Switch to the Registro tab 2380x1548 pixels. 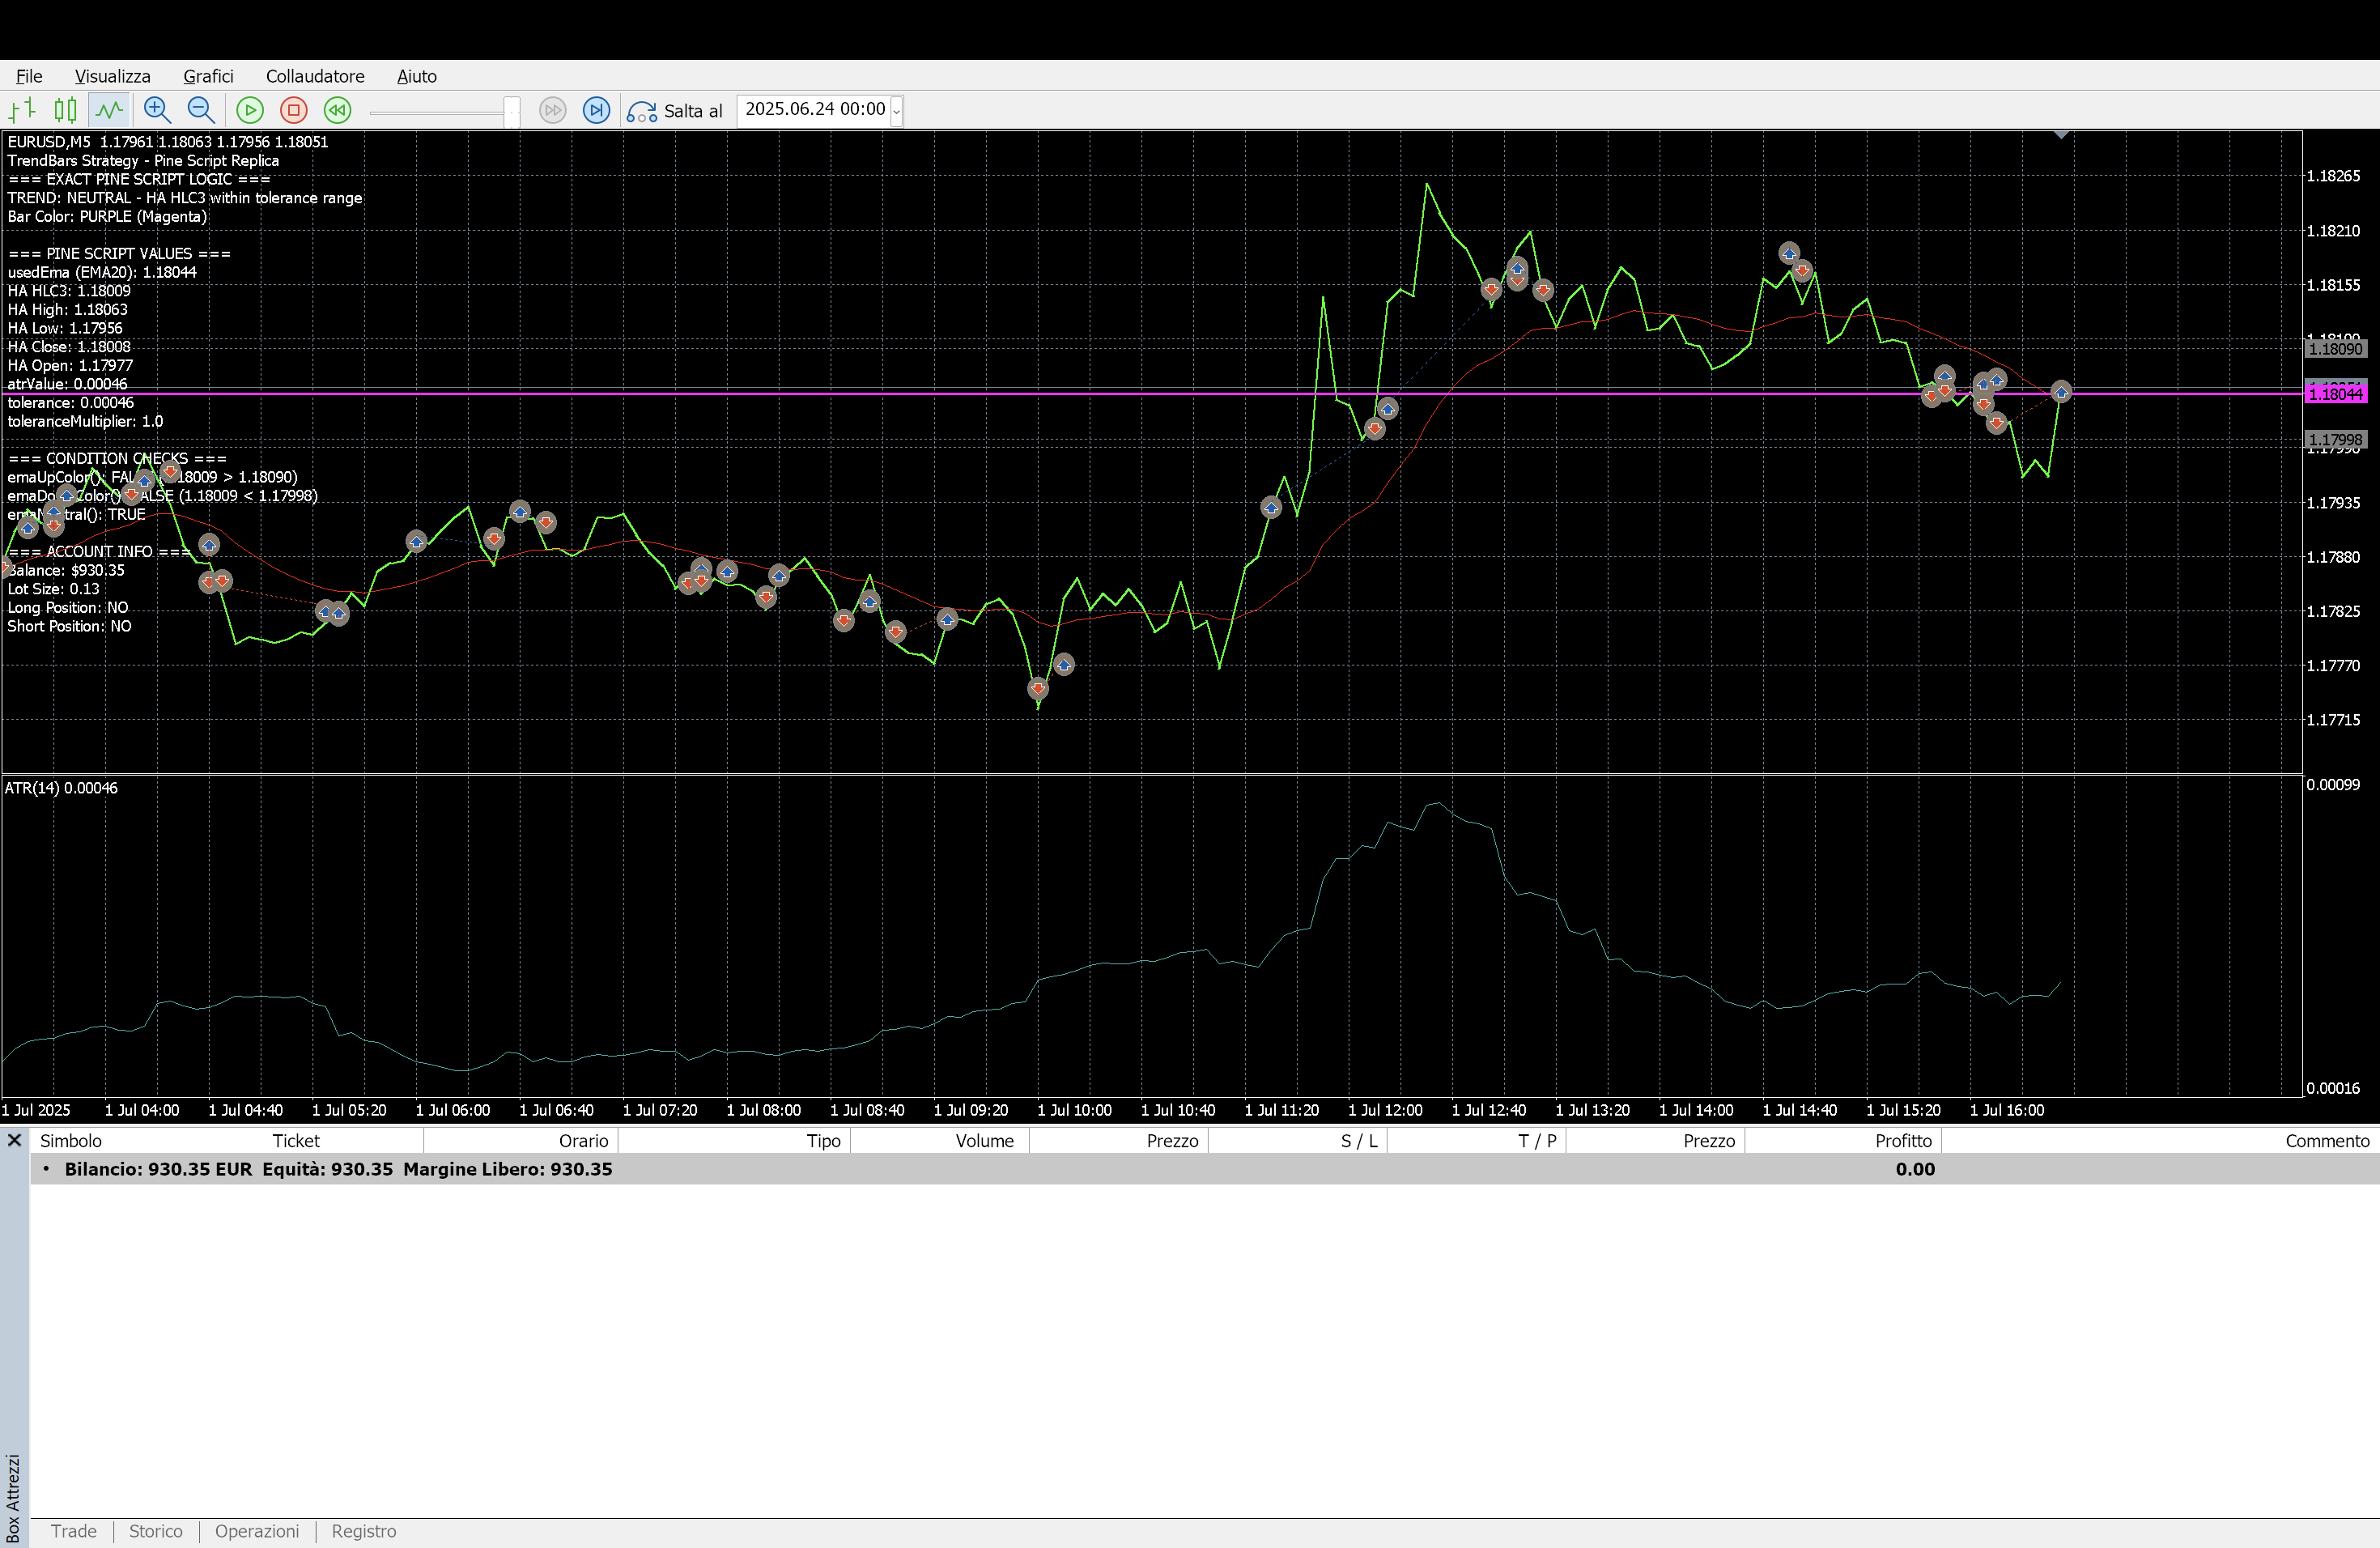[364, 1531]
